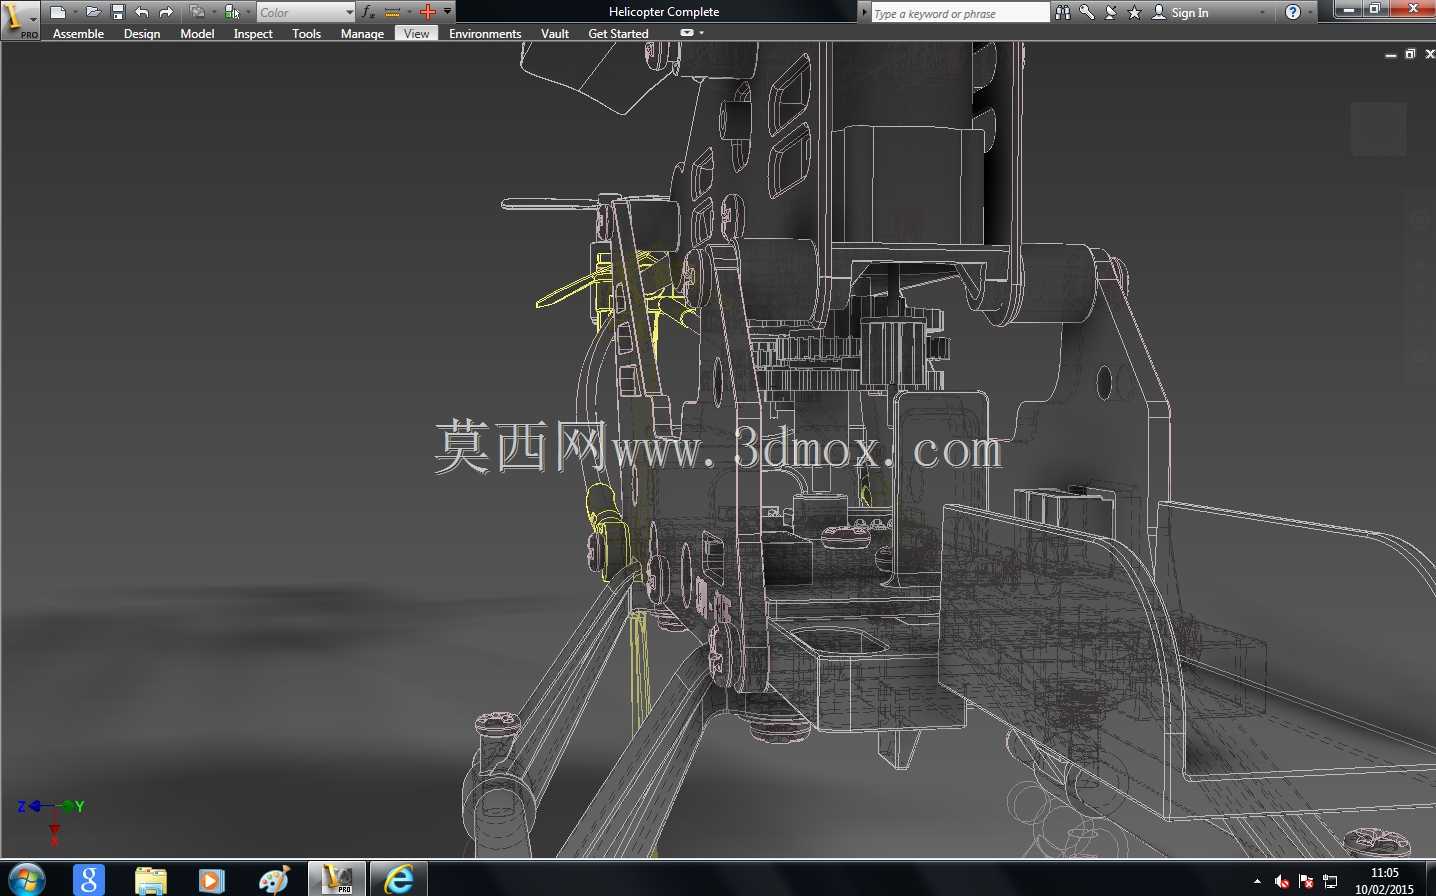Viewport: 1436px width, 896px height.
Task: Click the key subscription icon
Action: pyautogui.click(x=1087, y=12)
